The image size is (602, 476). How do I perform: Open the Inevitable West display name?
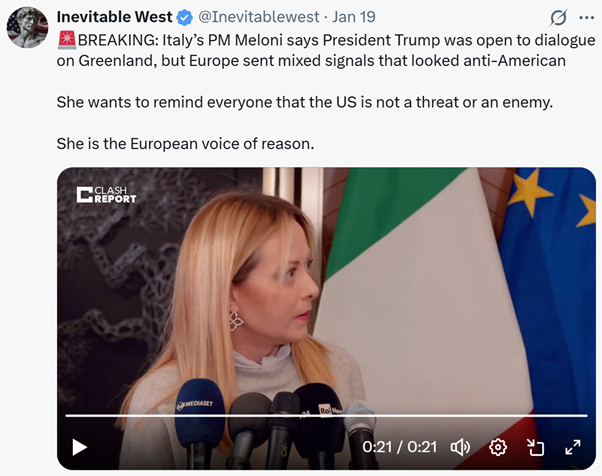[x=114, y=17]
